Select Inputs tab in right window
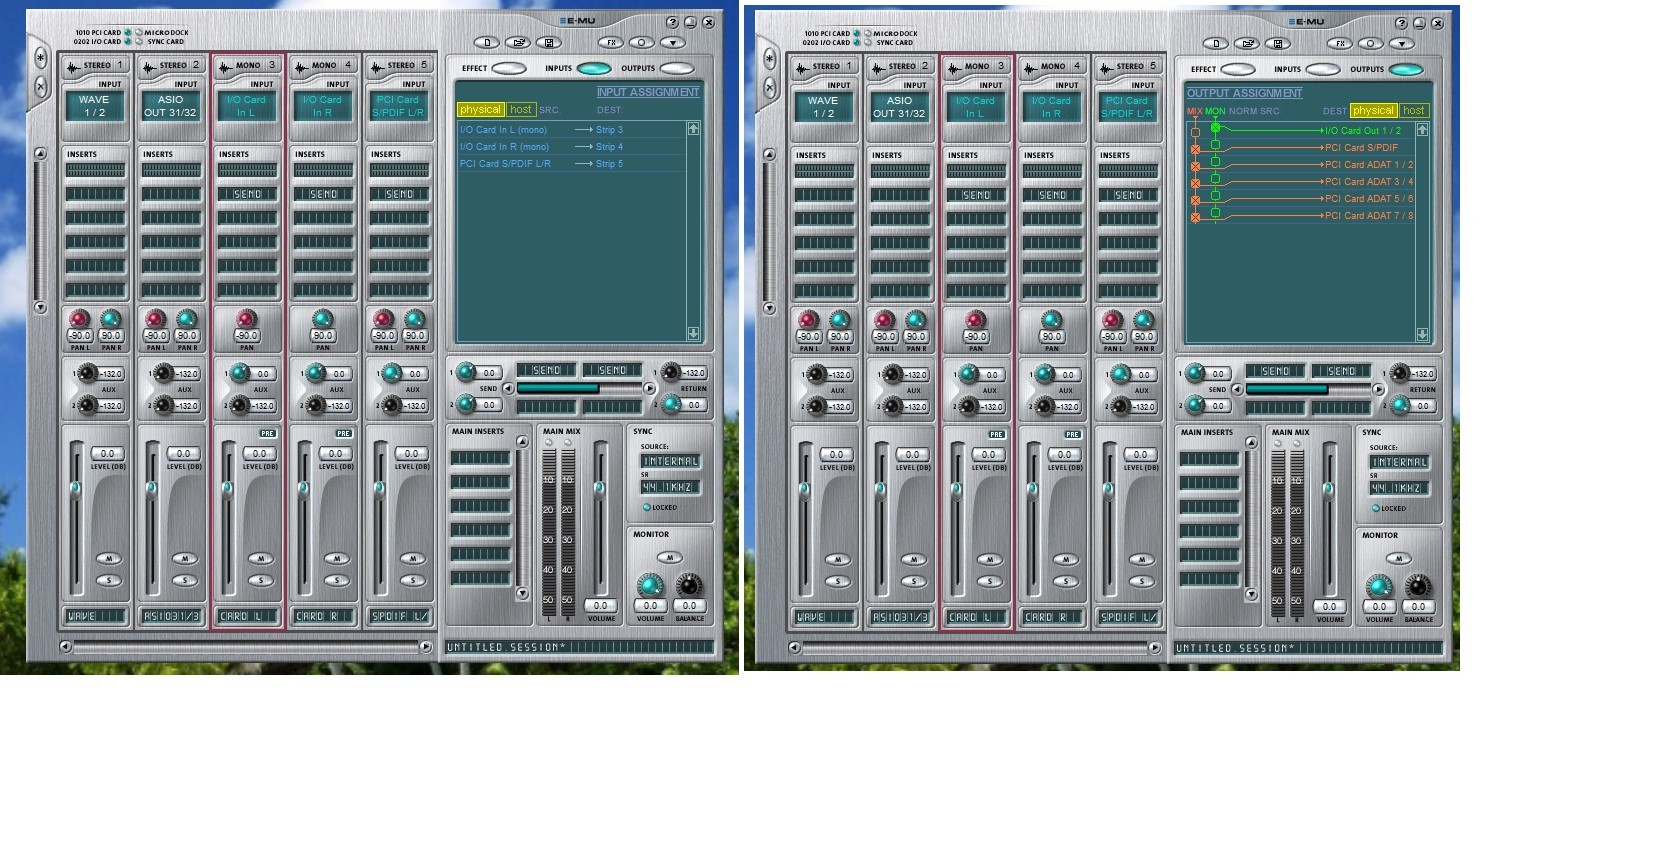 [x=1323, y=69]
